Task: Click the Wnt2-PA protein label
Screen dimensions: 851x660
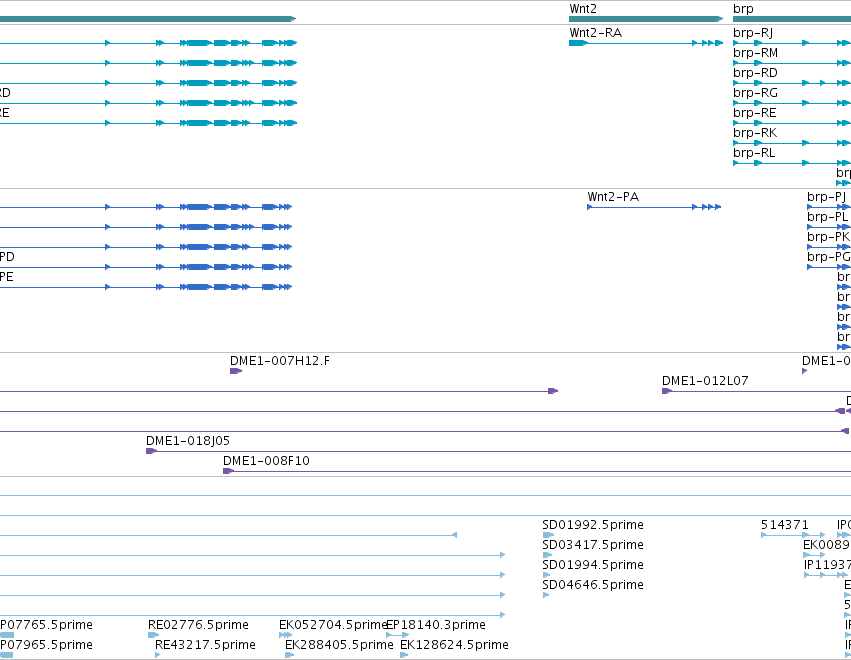Action: (x=613, y=196)
